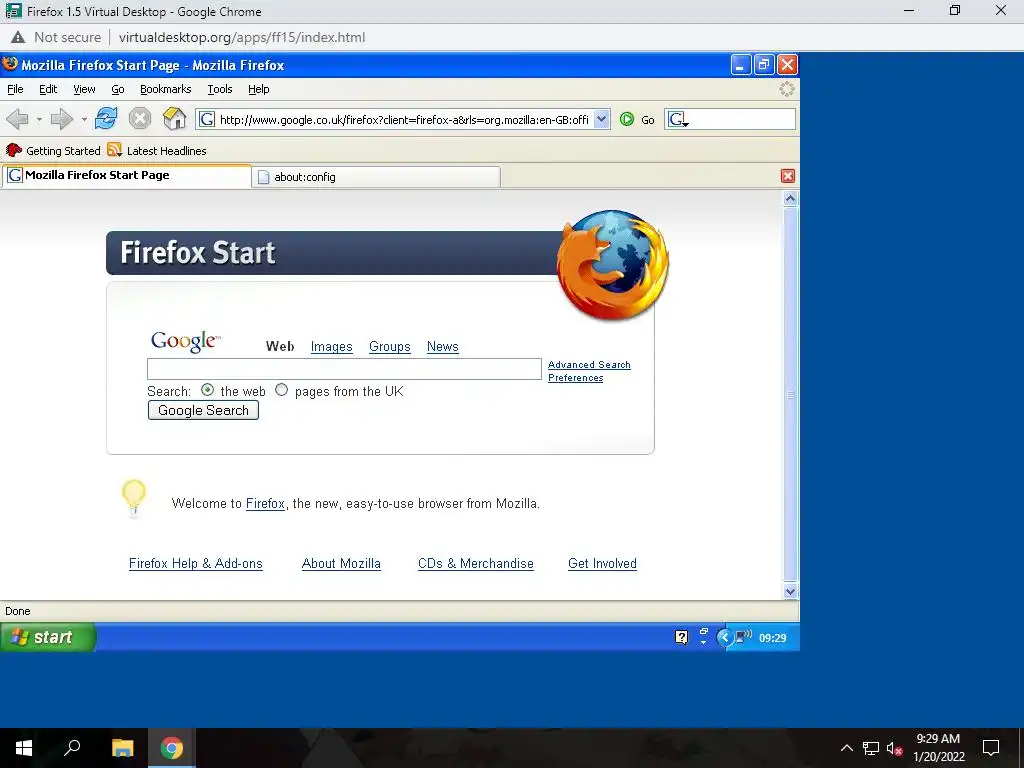Click the Windows taskbar search magnifier
The image size is (1024, 768).
tap(72, 748)
